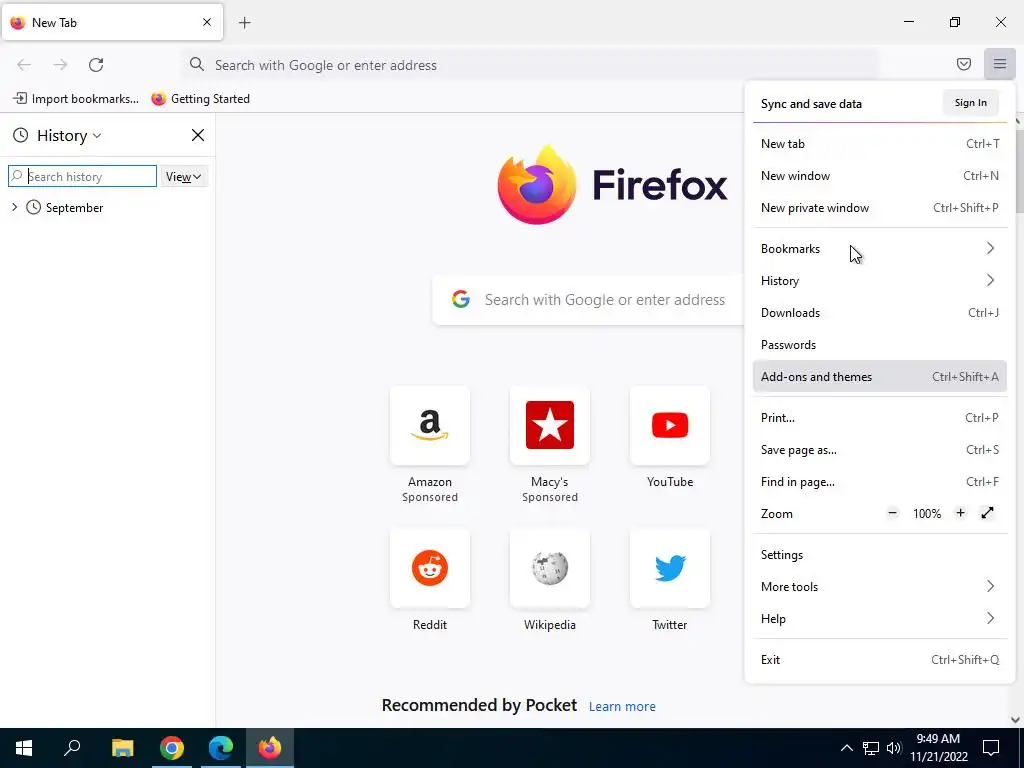Zoom in with the plus icon
This screenshot has width=1024, height=768.
[x=960, y=513]
